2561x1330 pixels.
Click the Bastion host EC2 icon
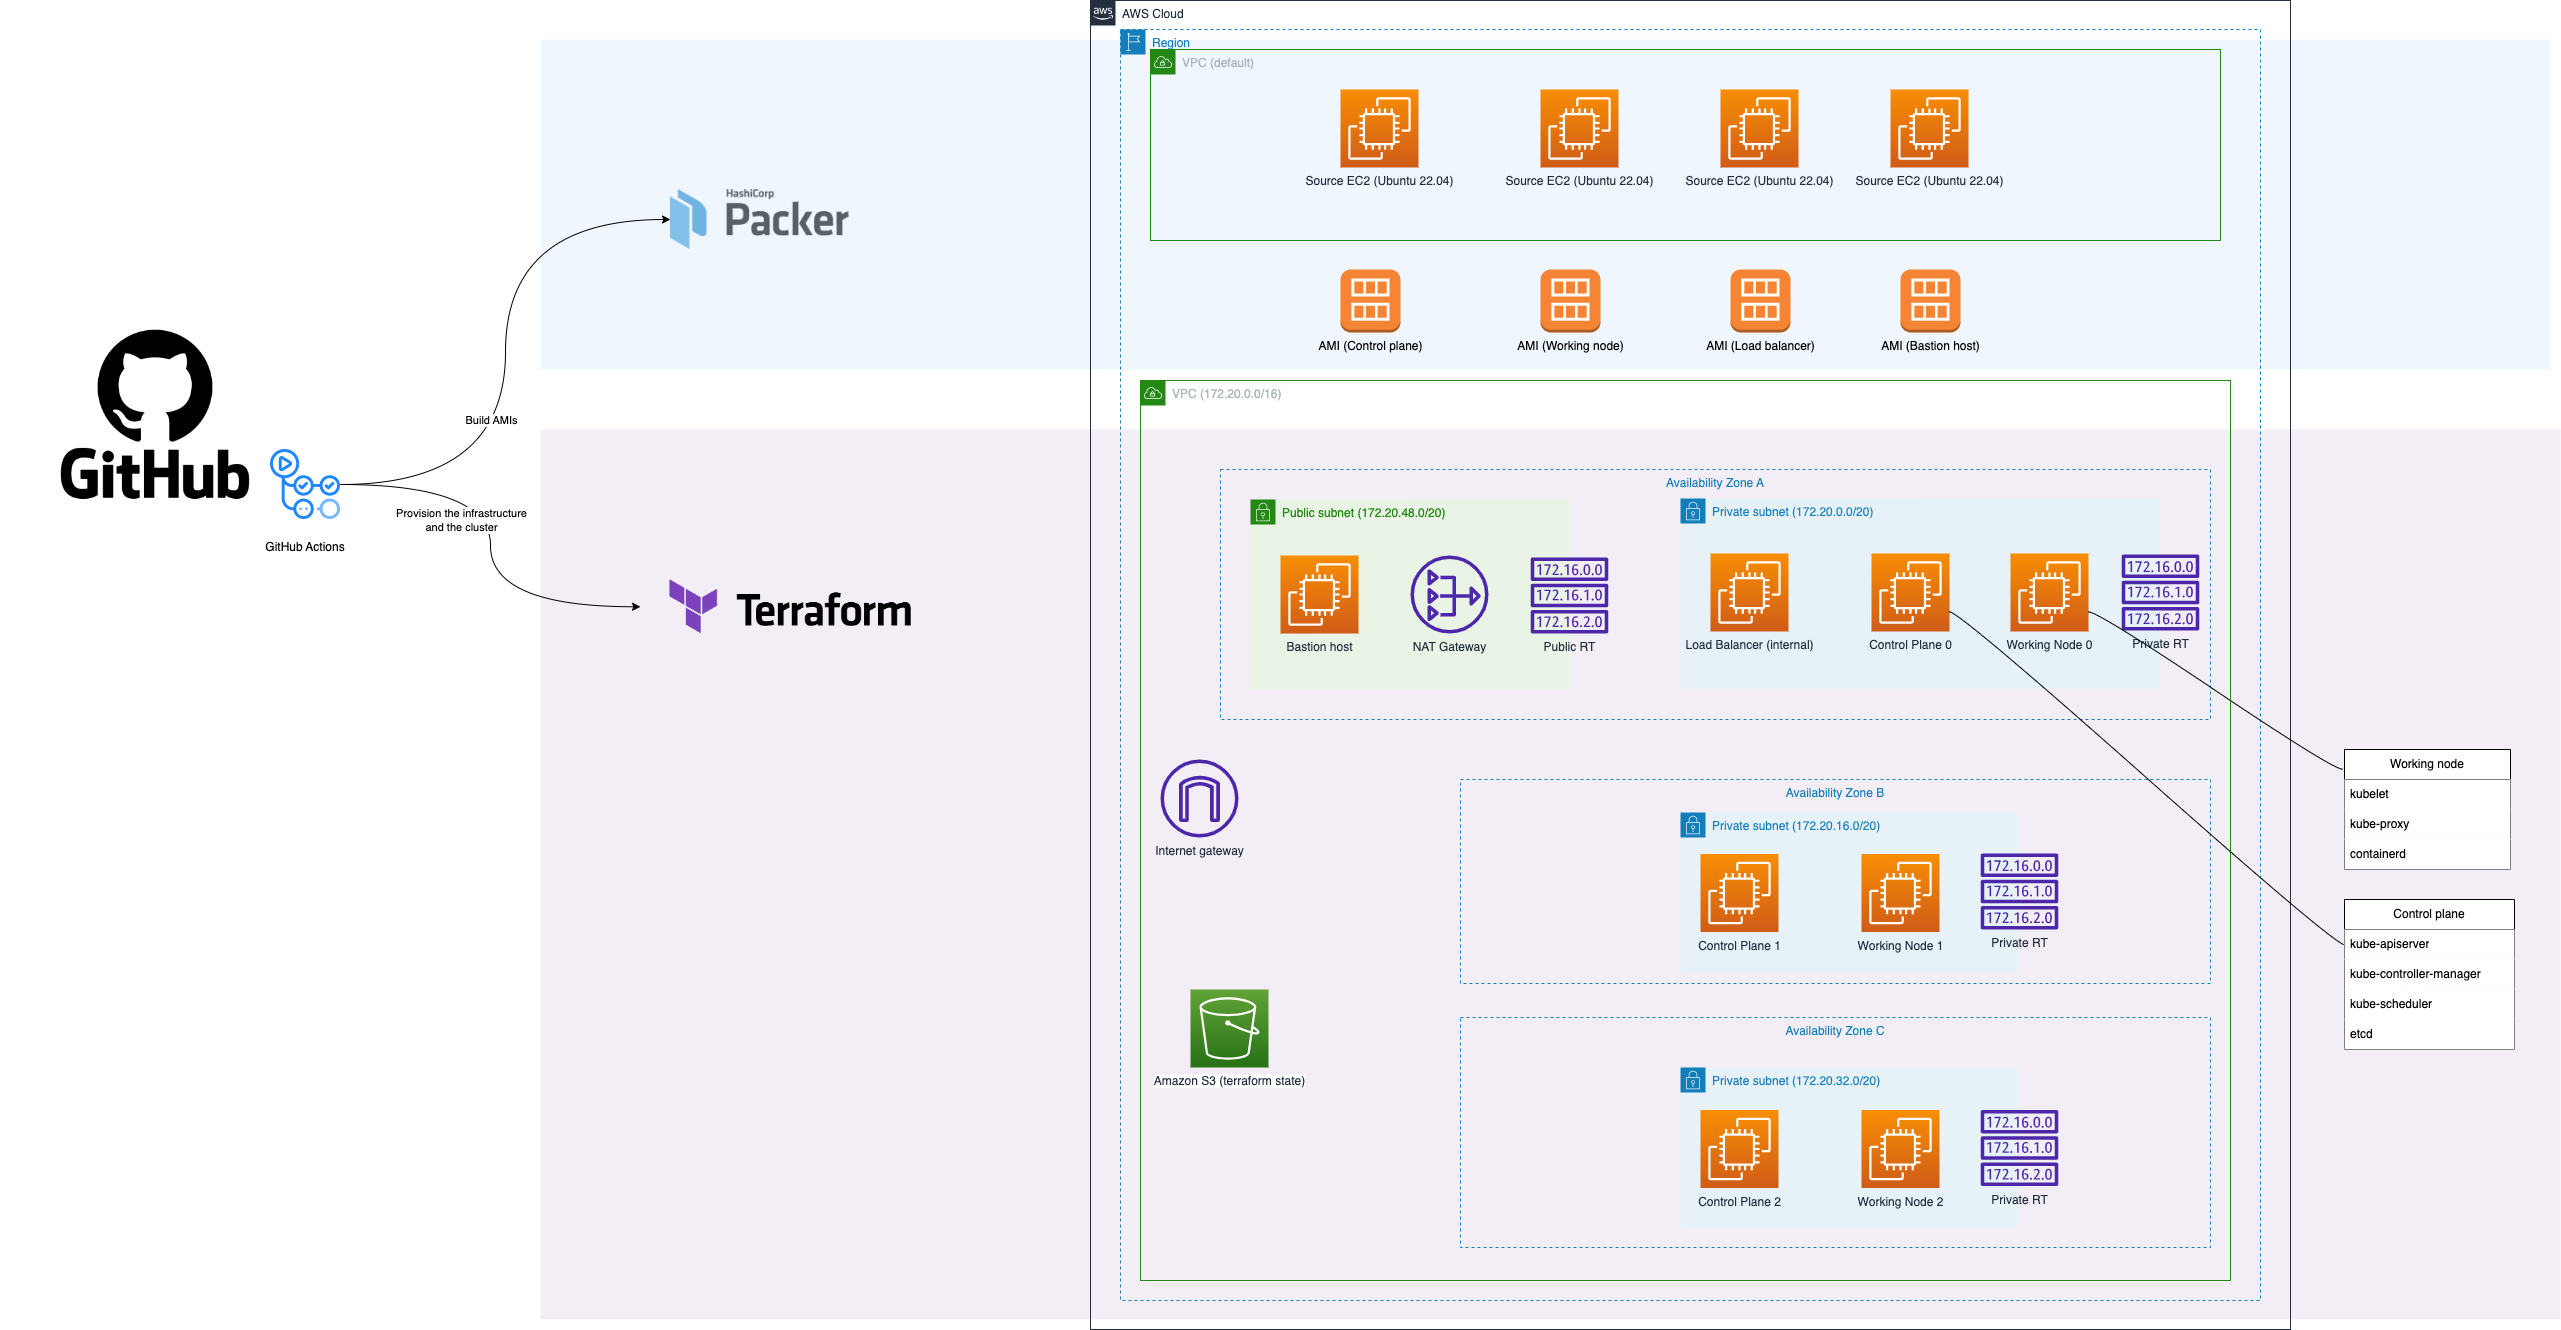(1319, 595)
